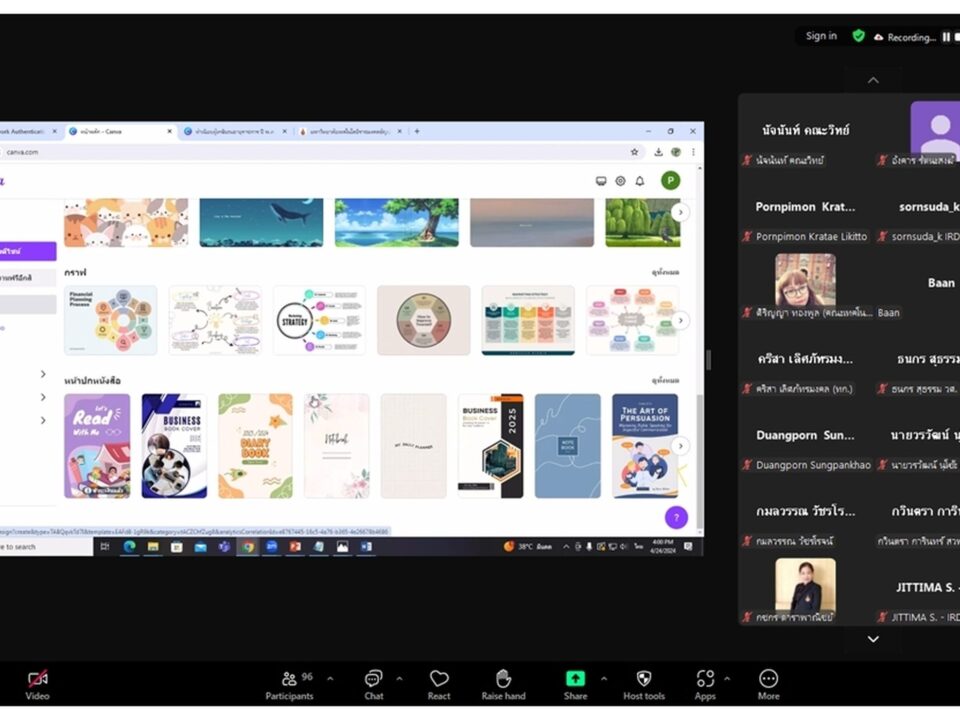Open the More options menu

(x=768, y=685)
